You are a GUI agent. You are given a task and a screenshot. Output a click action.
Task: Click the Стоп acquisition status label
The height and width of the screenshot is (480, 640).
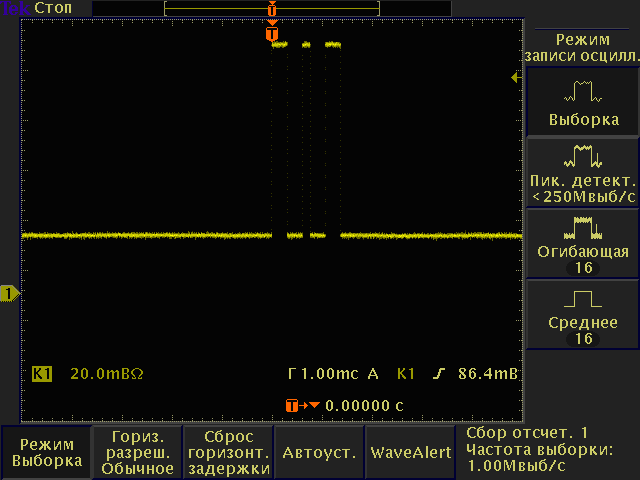point(53,8)
